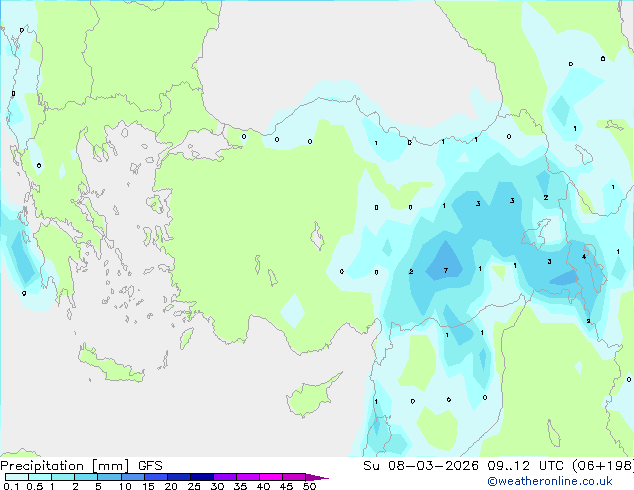Image resolution: width=634 pixels, height=490 pixels.
Task: Choose the 15–20 mm blue legend swatch
Action: tap(155, 477)
